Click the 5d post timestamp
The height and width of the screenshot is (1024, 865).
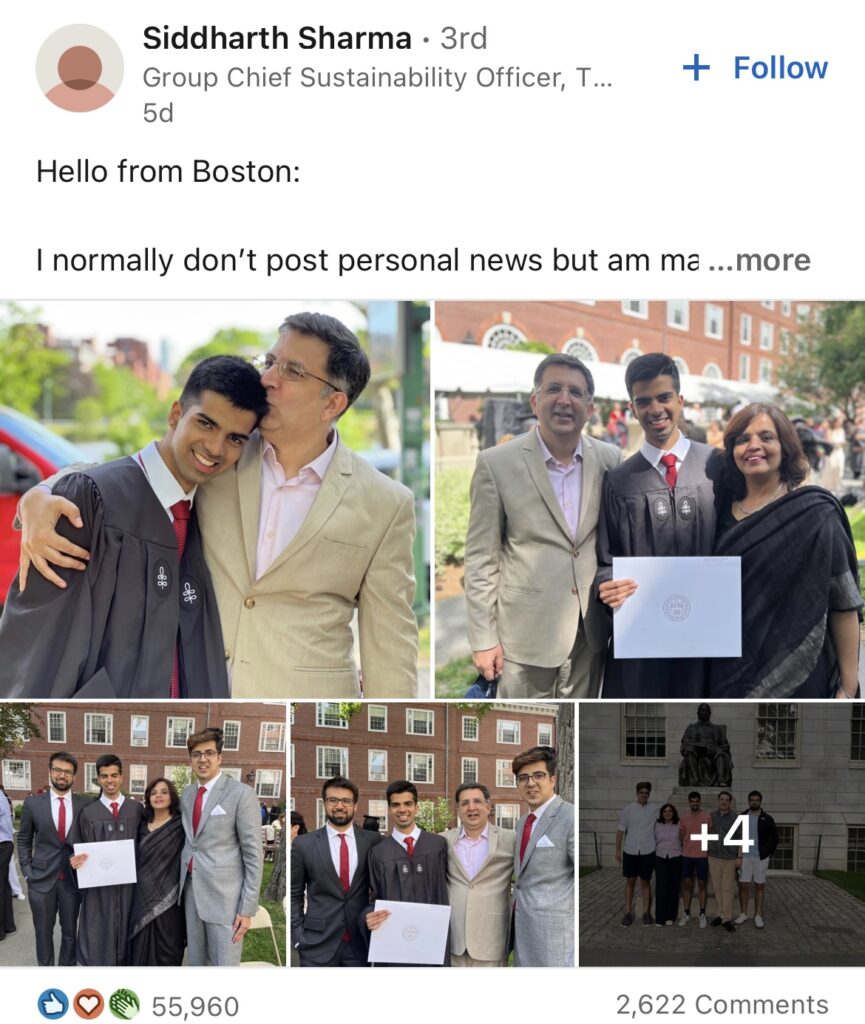[x=158, y=113]
